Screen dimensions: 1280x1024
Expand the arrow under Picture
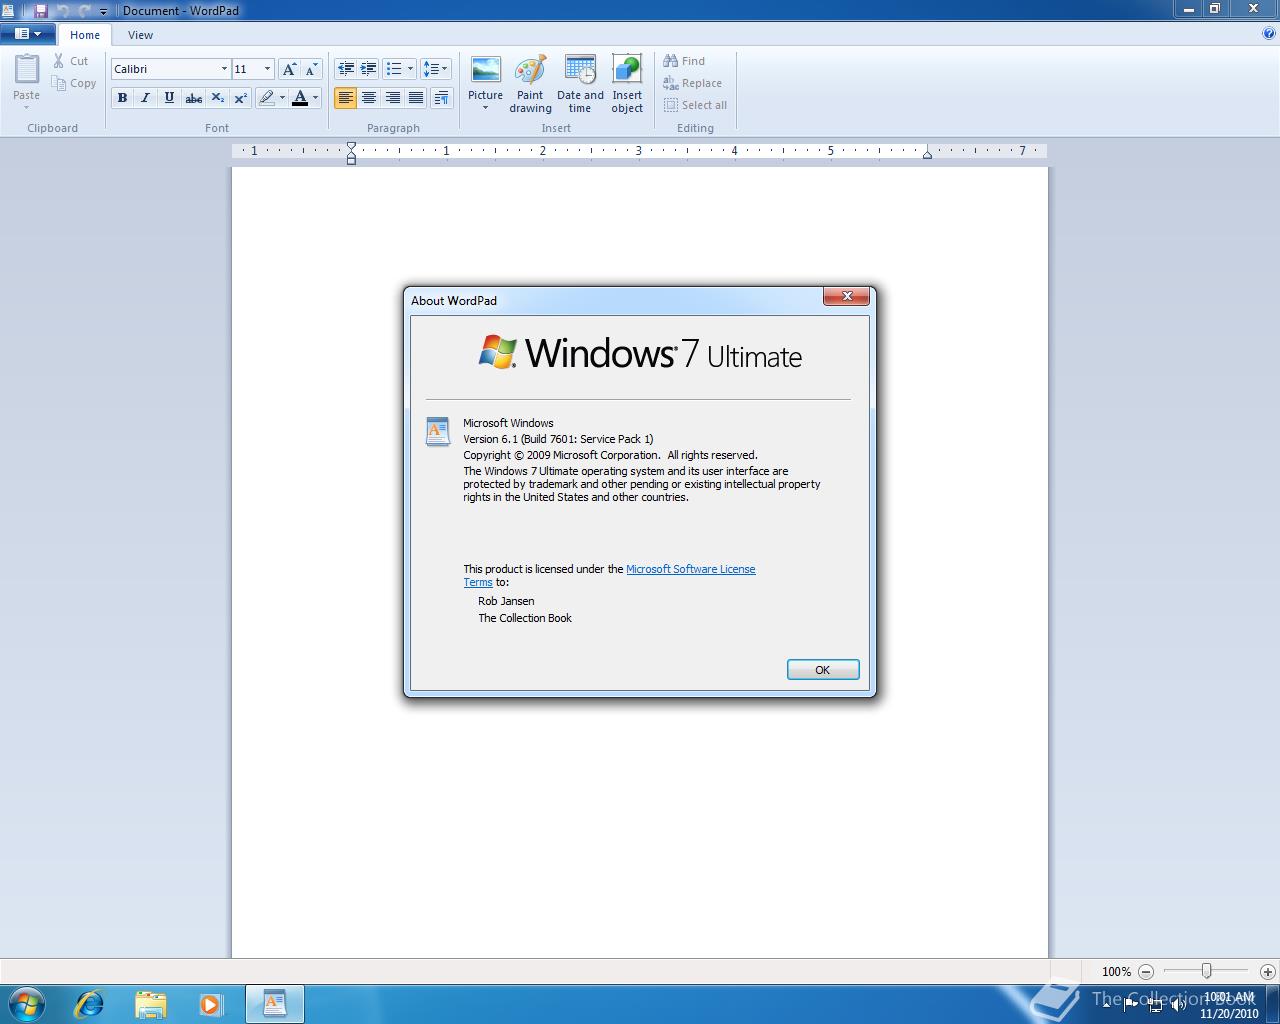(485, 107)
